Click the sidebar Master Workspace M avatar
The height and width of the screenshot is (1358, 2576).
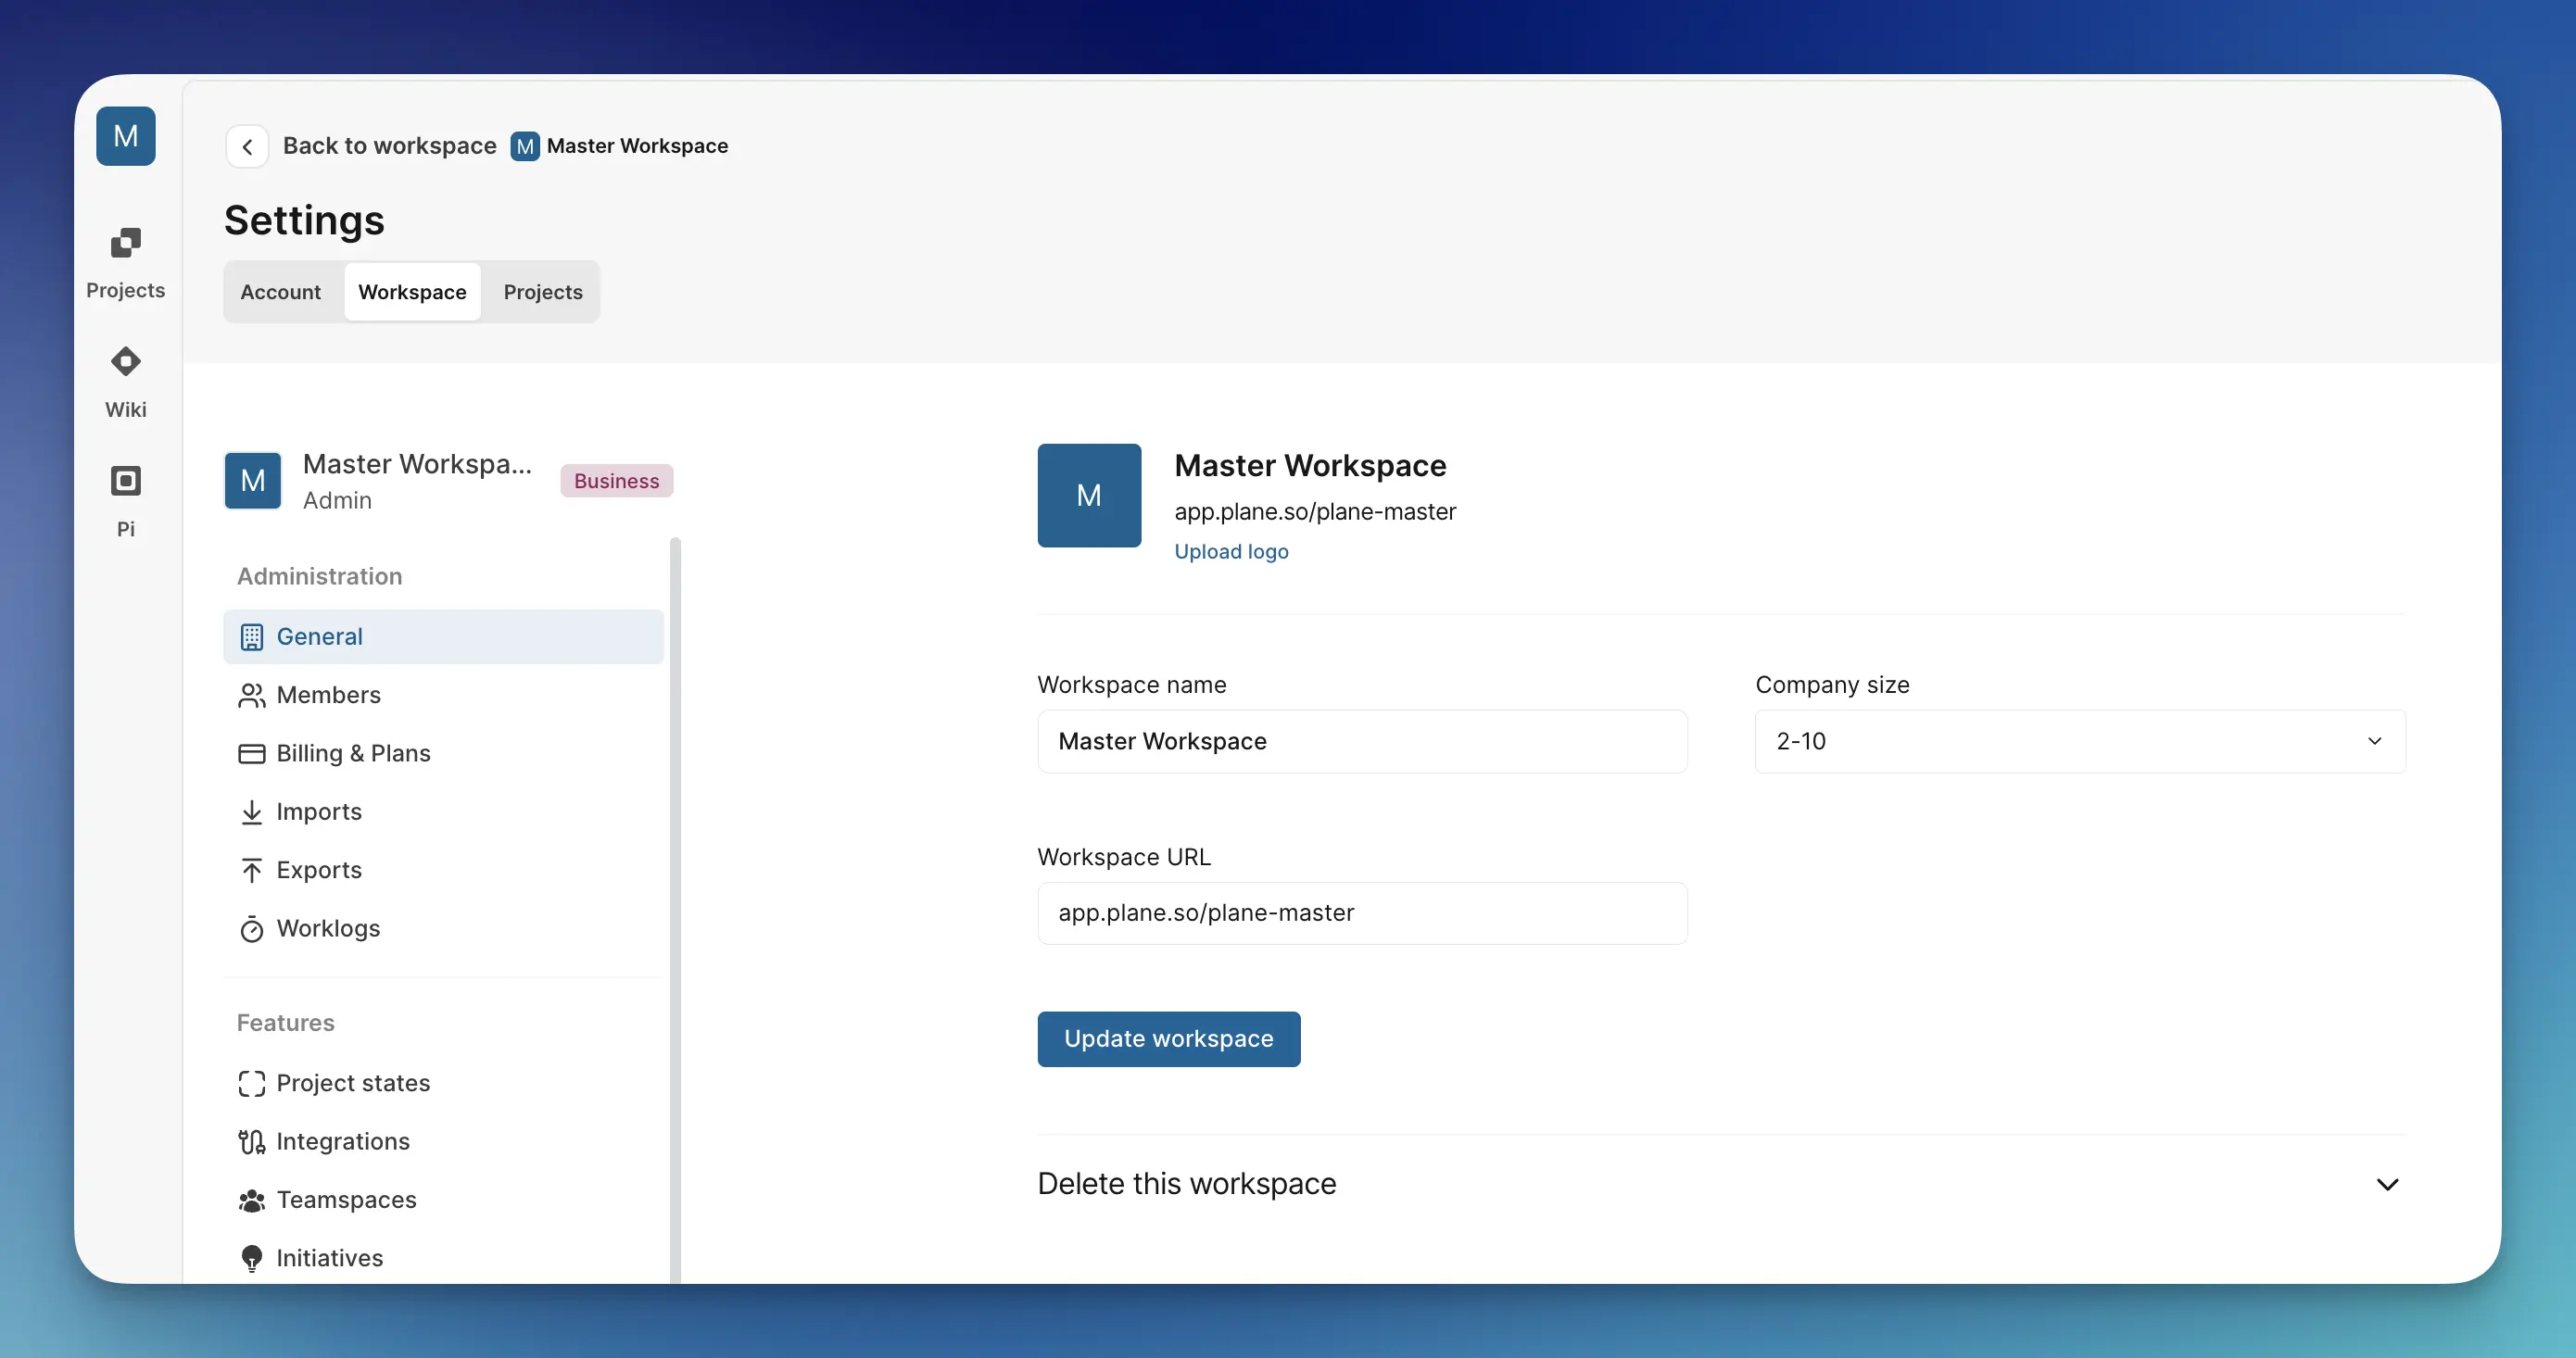pos(253,481)
